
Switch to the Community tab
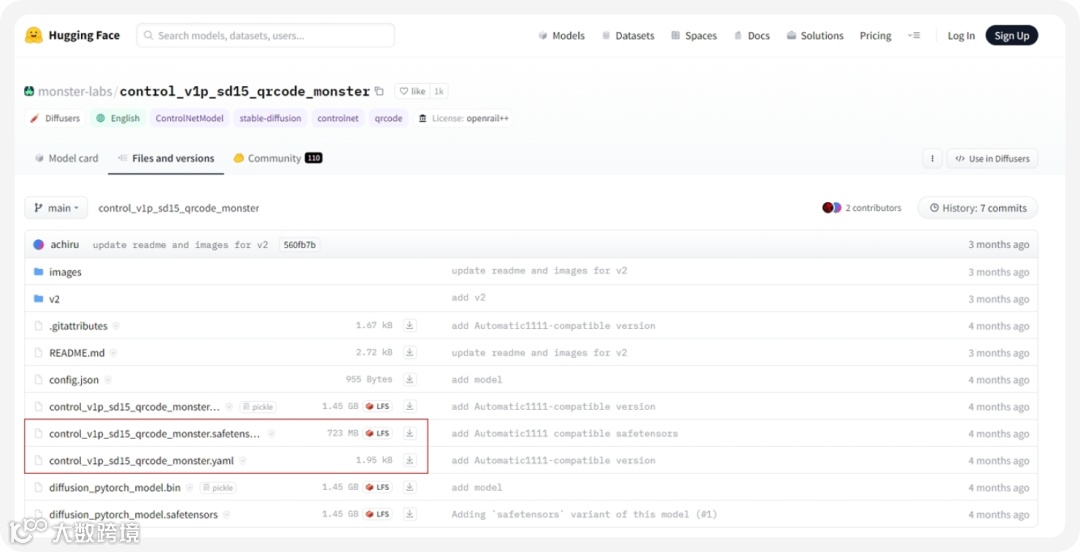[278, 159]
